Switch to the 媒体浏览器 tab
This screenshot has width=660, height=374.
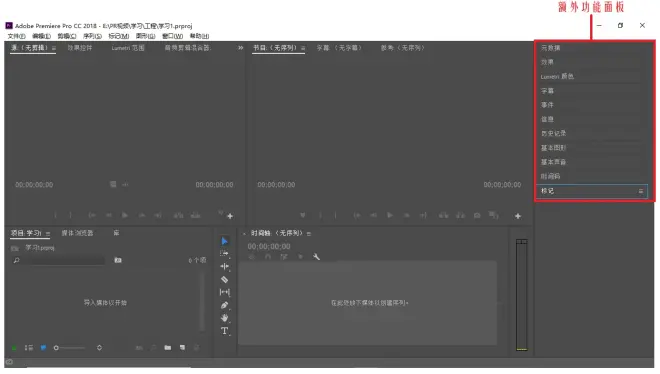[x=77, y=233]
